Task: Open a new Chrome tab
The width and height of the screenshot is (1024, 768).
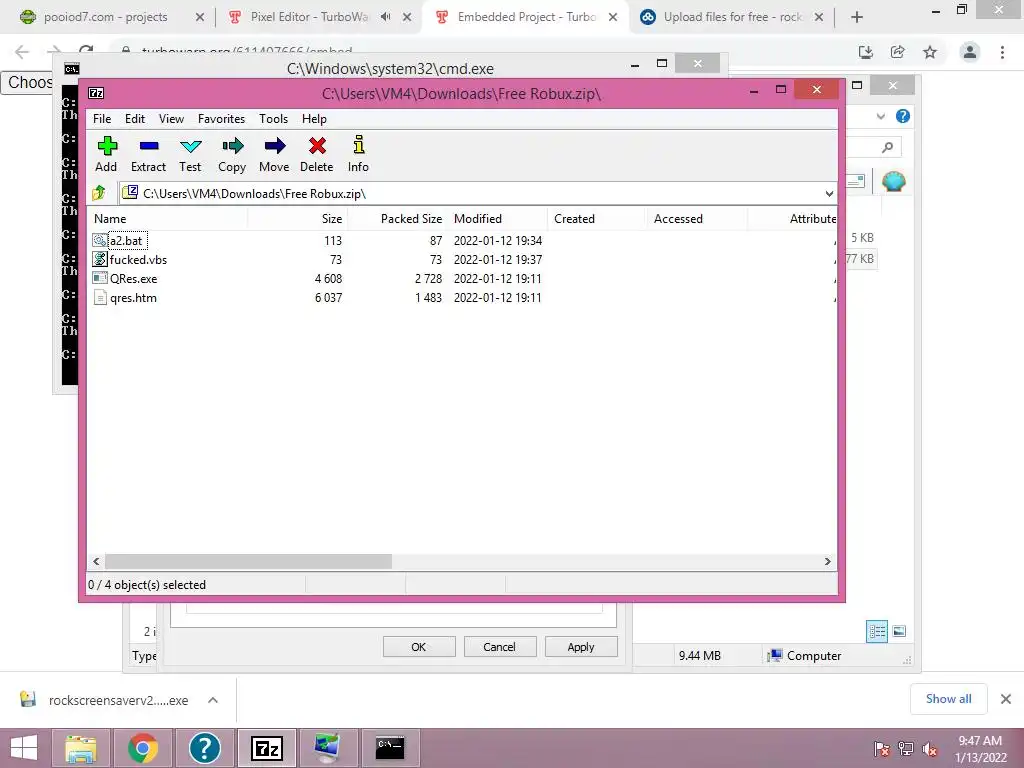Action: tap(857, 17)
